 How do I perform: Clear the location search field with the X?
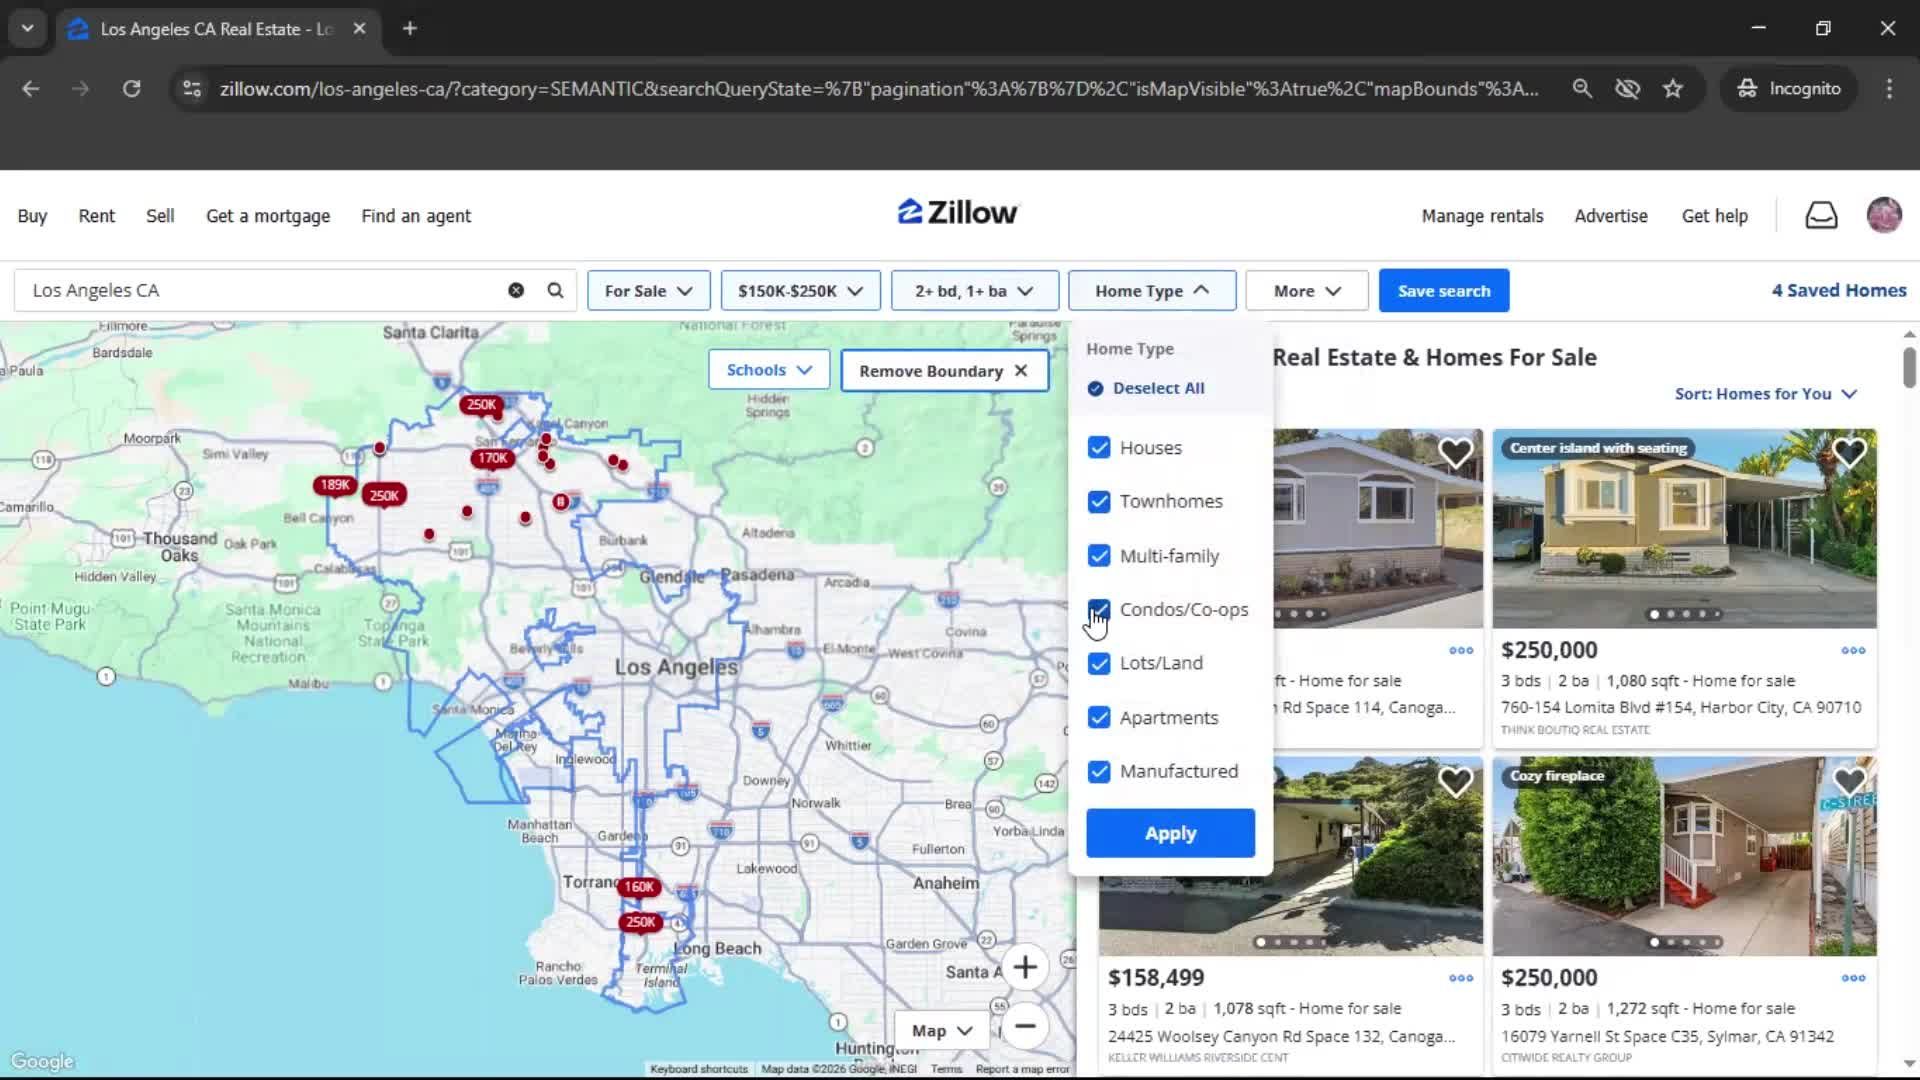(x=516, y=290)
